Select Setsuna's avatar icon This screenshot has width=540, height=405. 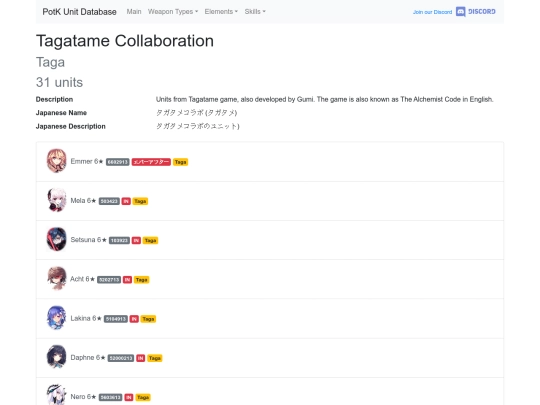click(x=56, y=239)
